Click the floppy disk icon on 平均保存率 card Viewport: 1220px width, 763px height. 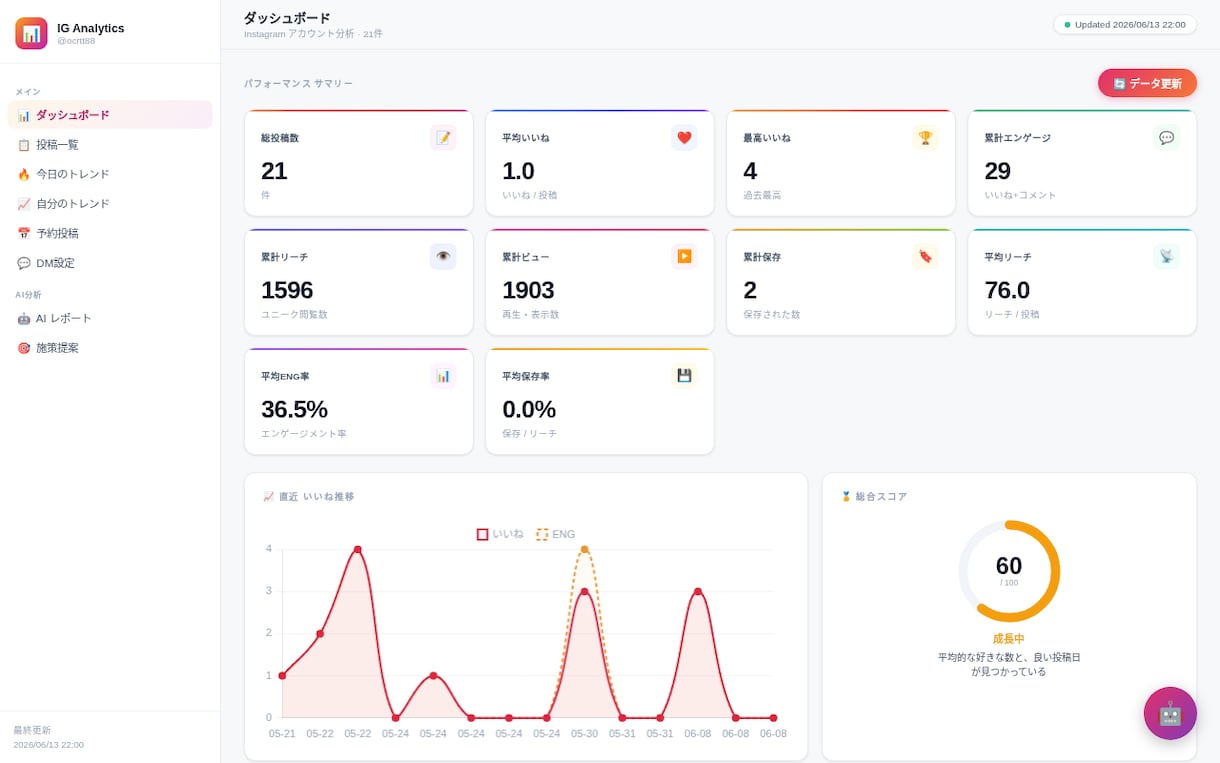tap(684, 376)
